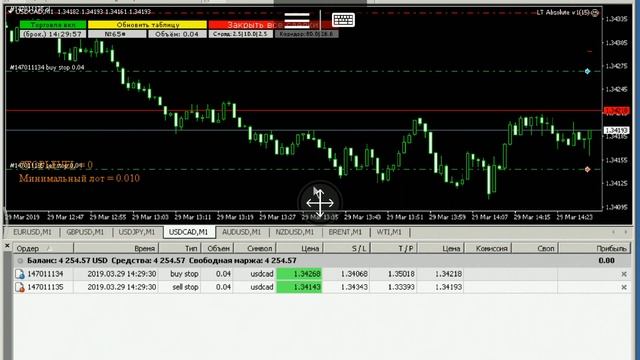
Task: Delete pending order 147011134 with its X
Action: [624, 274]
